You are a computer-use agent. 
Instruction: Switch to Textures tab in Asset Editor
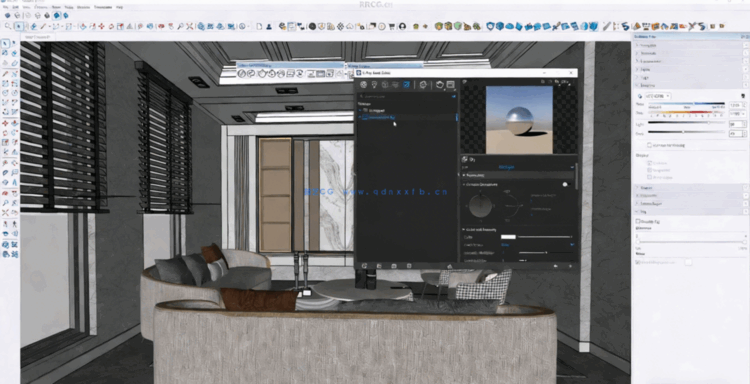(406, 85)
